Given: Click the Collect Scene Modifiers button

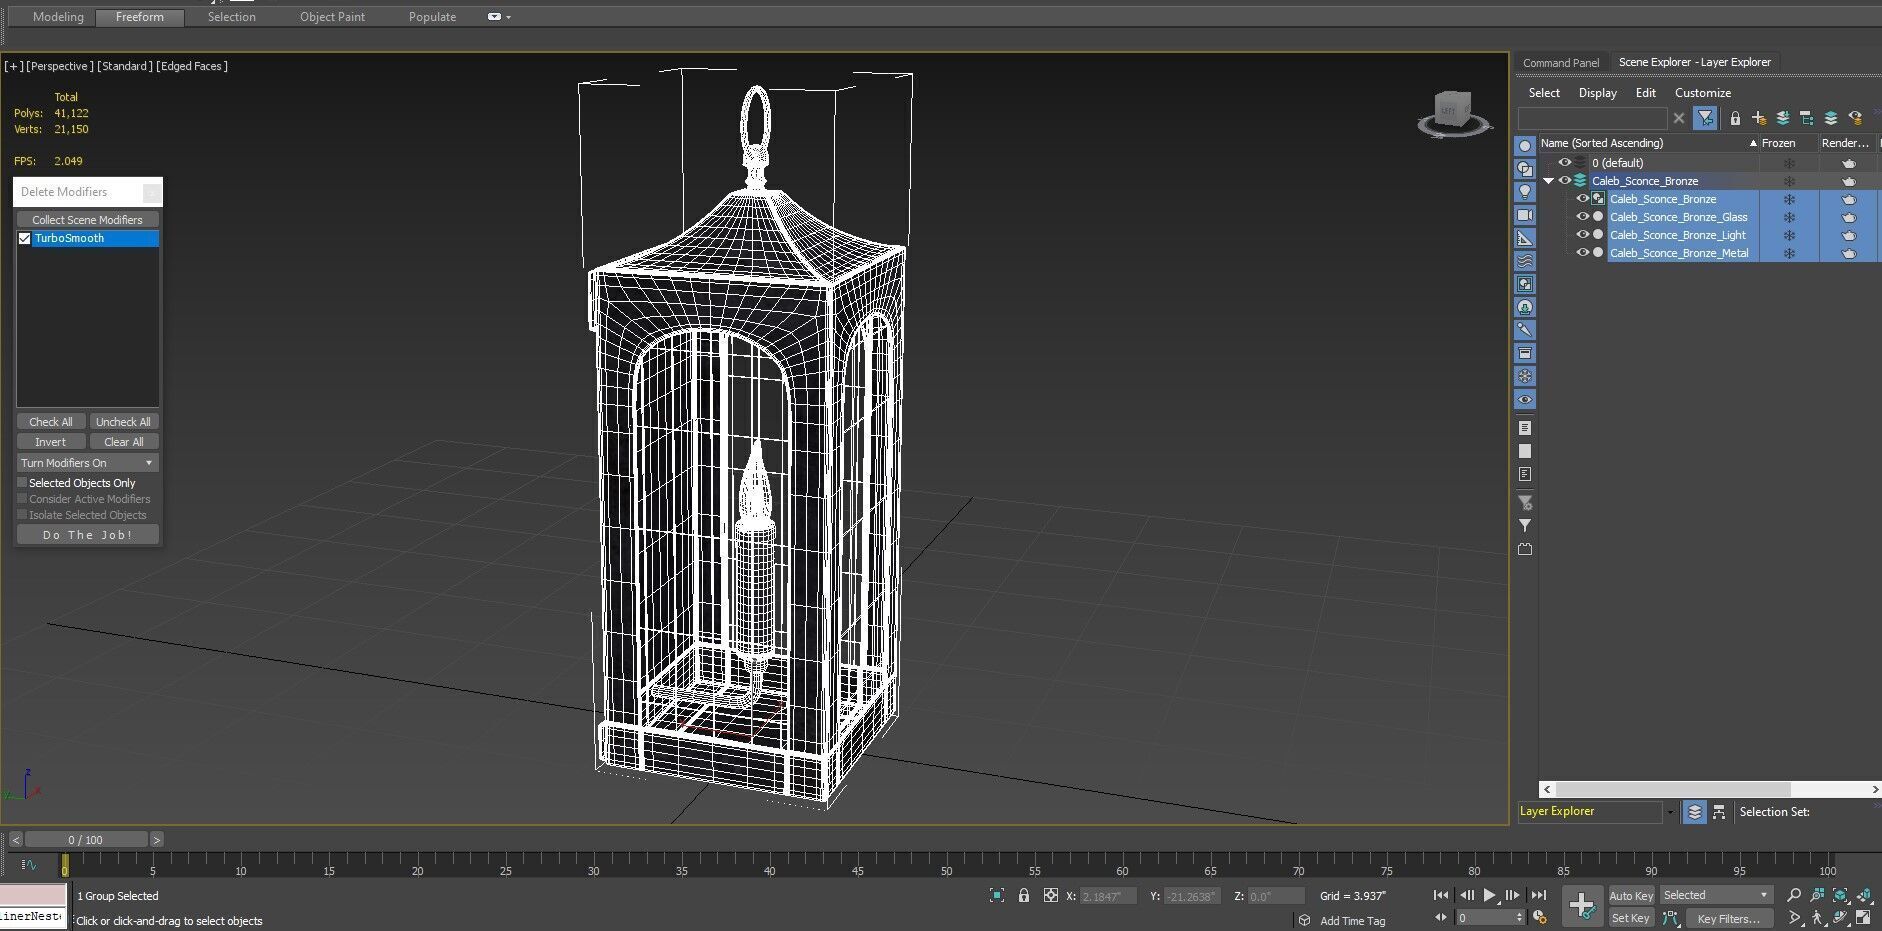Looking at the screenshot, I should [87, 220].
